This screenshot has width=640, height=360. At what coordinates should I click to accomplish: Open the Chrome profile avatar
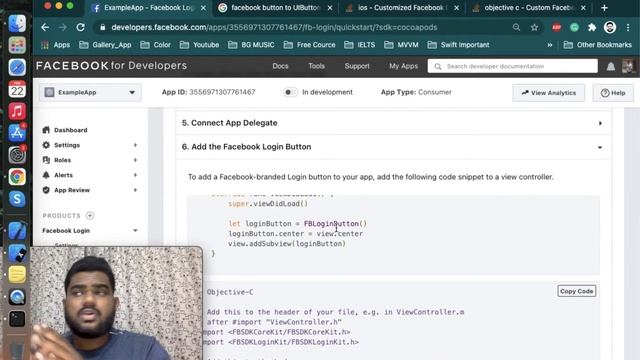tap(610, 27)
